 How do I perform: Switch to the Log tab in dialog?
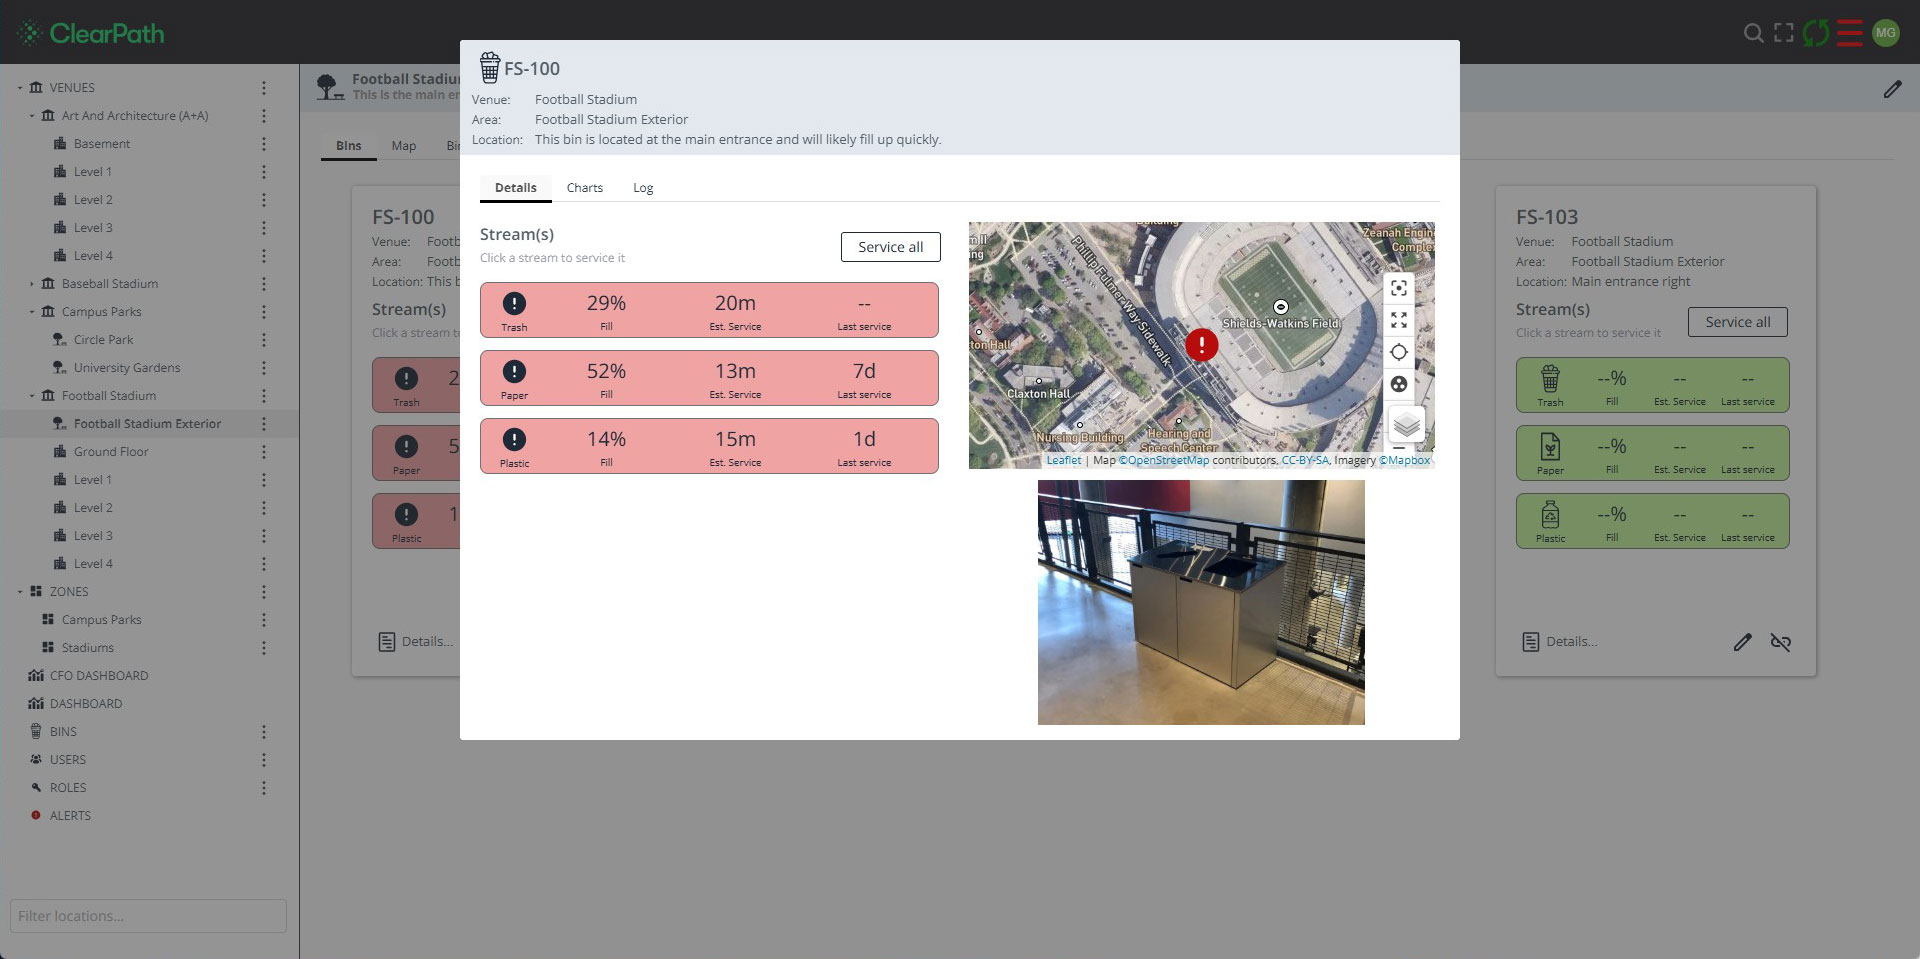coord(643,188)
